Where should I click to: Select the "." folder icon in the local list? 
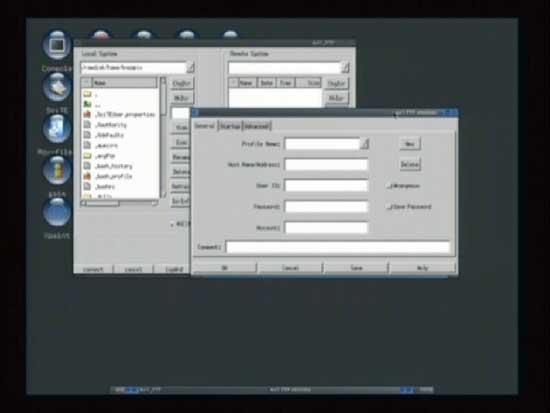point(87,94)
